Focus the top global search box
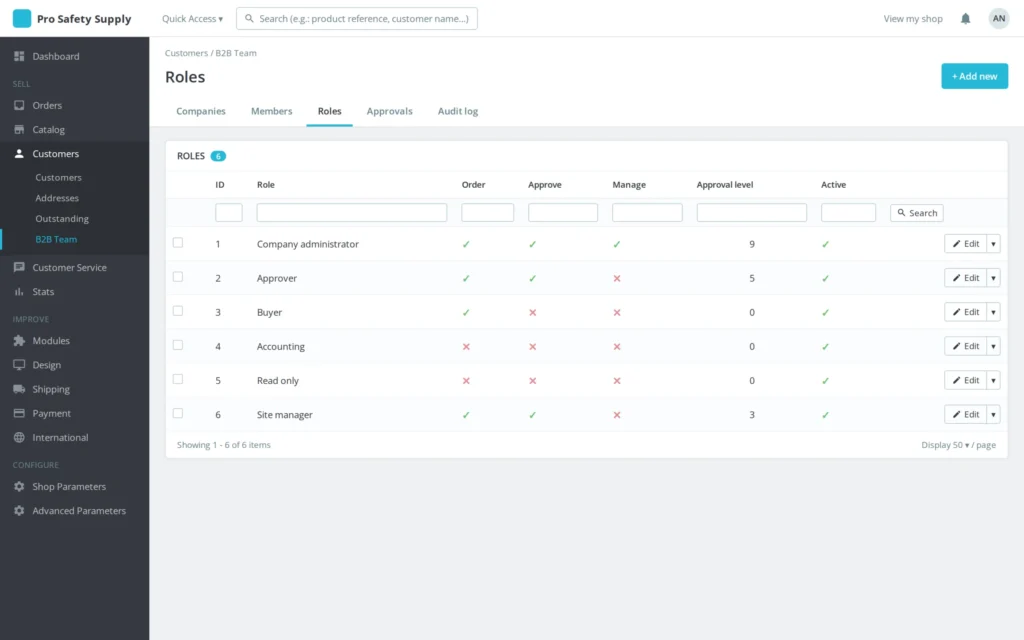 coord(357,18)
